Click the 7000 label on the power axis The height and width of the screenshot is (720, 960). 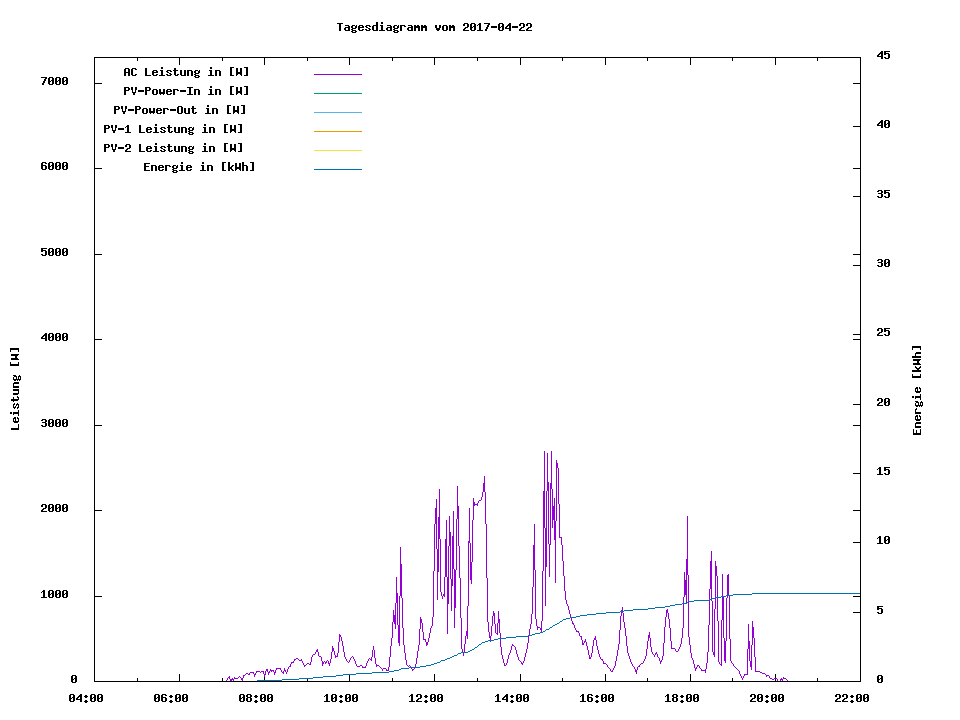point(54,82)
